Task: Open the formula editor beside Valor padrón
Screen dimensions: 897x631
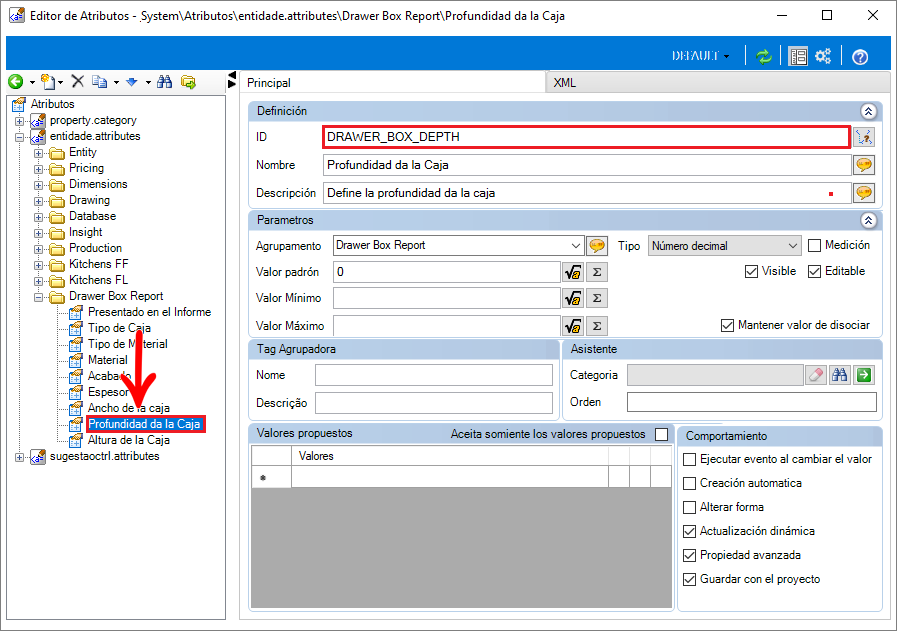Action: click(573, 272)
